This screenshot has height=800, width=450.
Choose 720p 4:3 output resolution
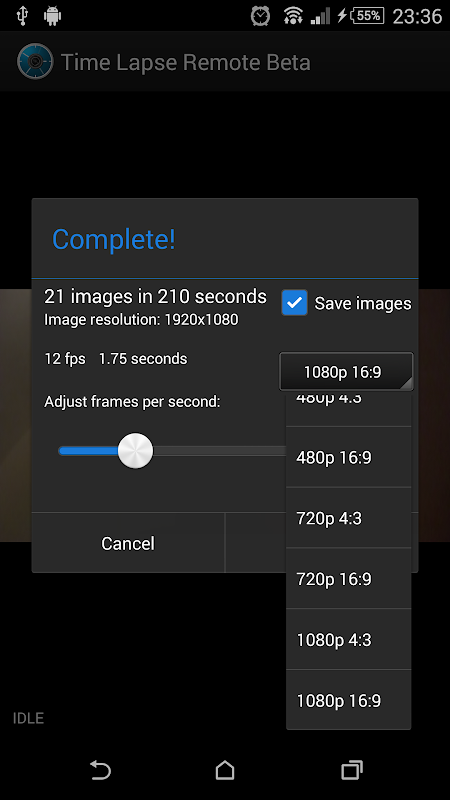point(348,518)
